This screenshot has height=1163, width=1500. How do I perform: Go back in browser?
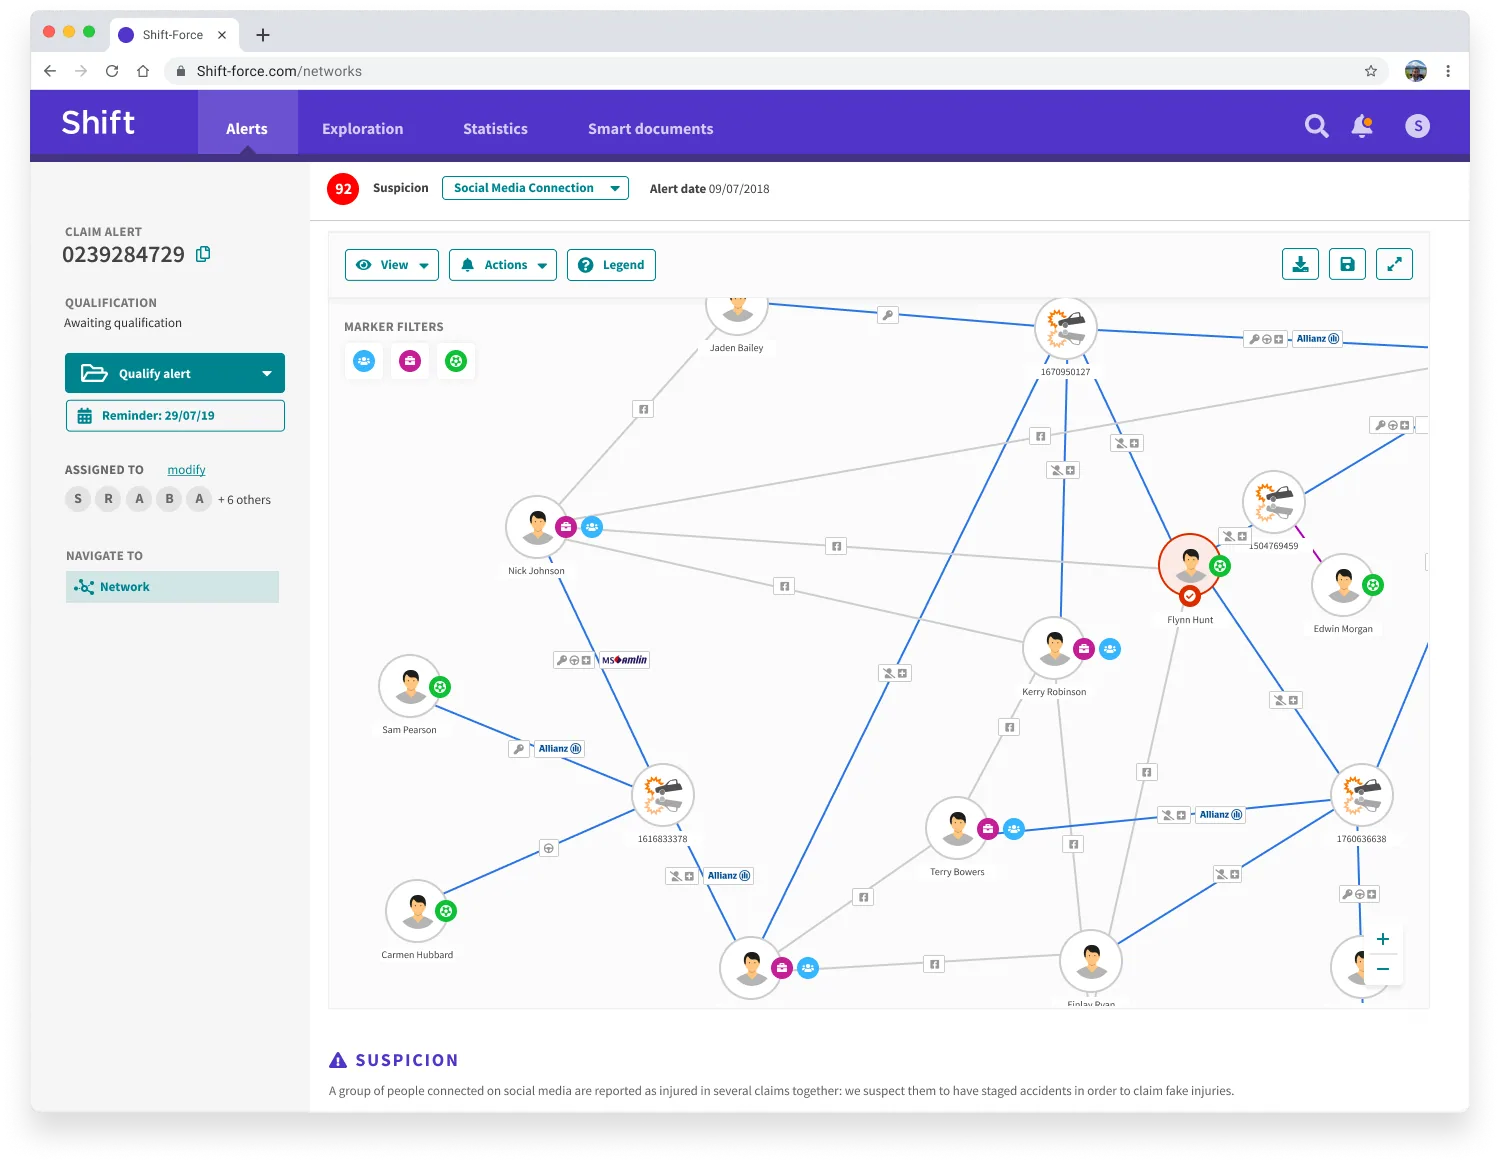pyautogui.click(x=50, y=71)
